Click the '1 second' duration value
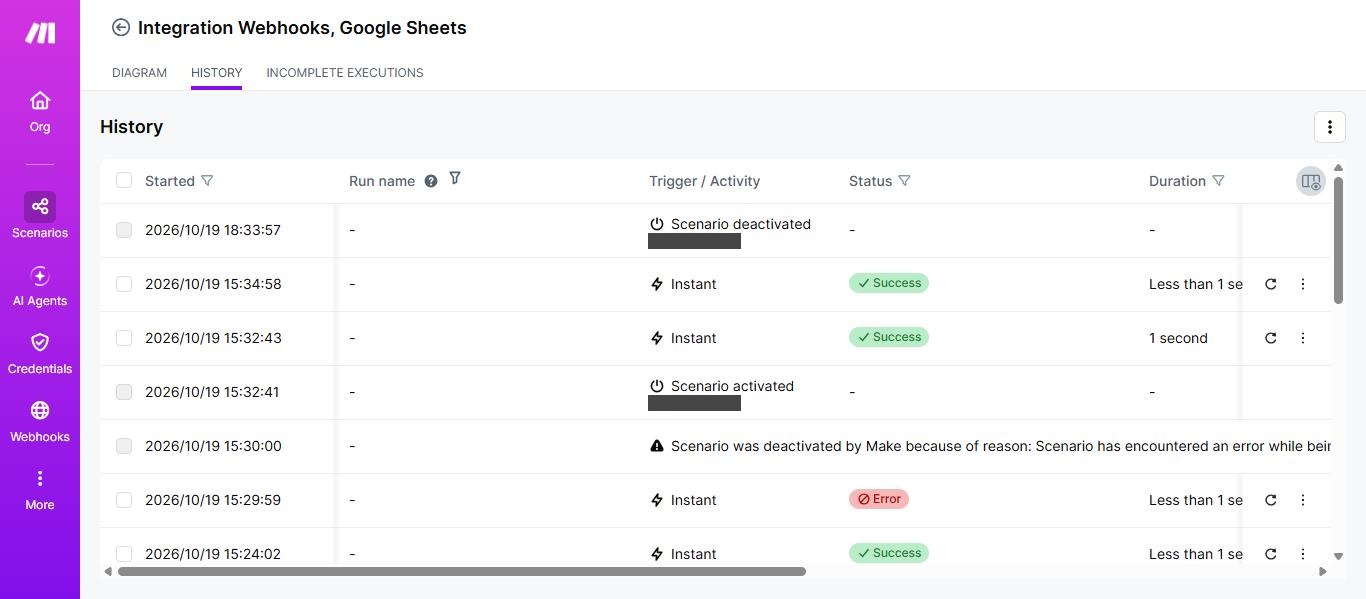The image size is (1366, 599). click(1178, 338)
